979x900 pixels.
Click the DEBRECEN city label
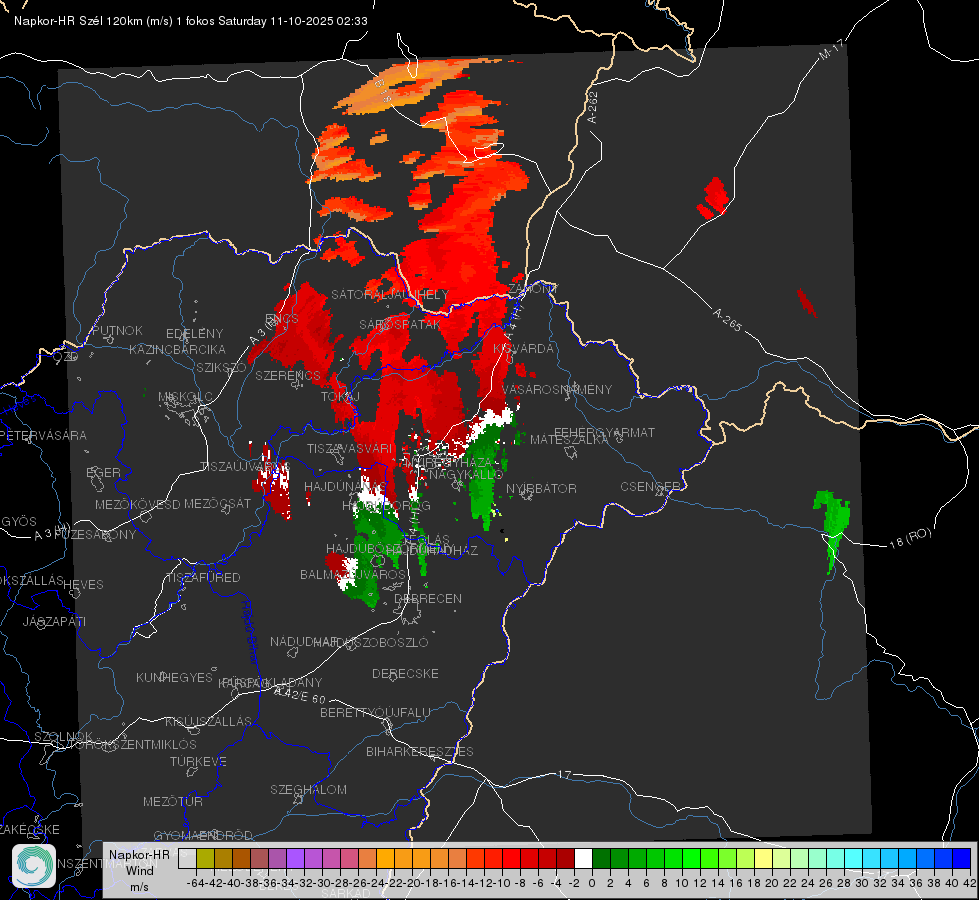coord(428,598)
